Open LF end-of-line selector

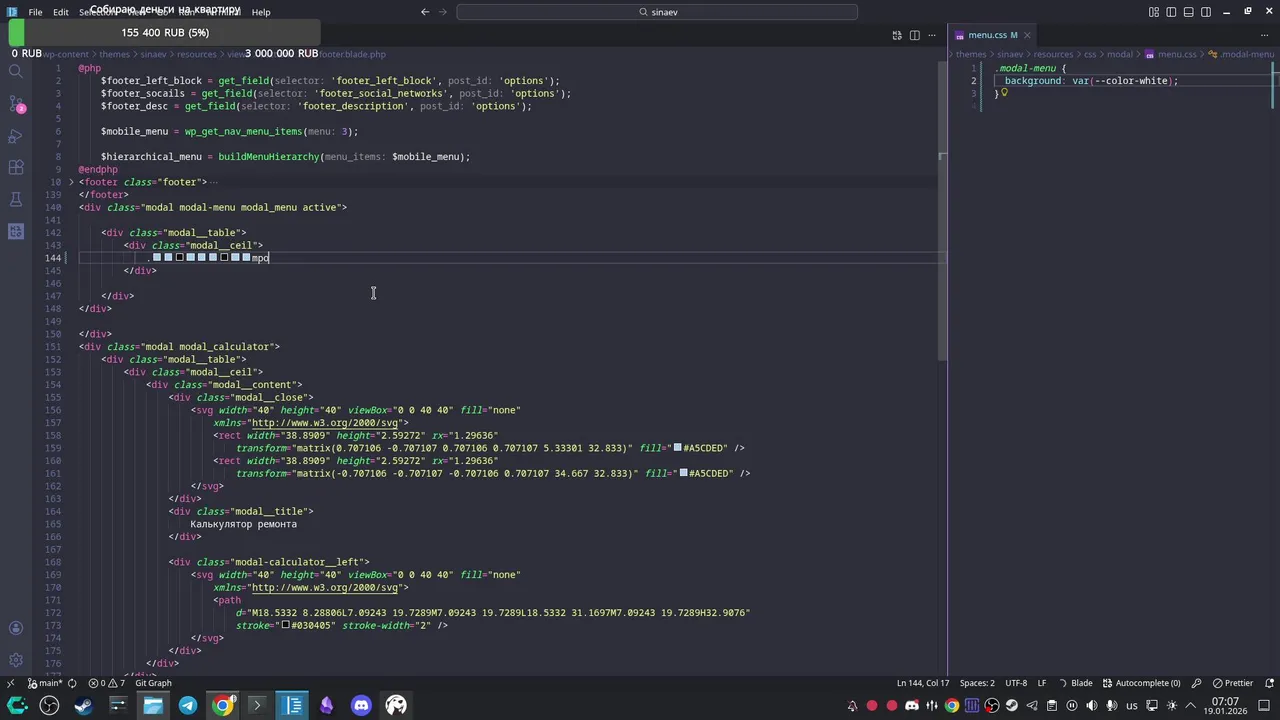[x=1042, y=683]
